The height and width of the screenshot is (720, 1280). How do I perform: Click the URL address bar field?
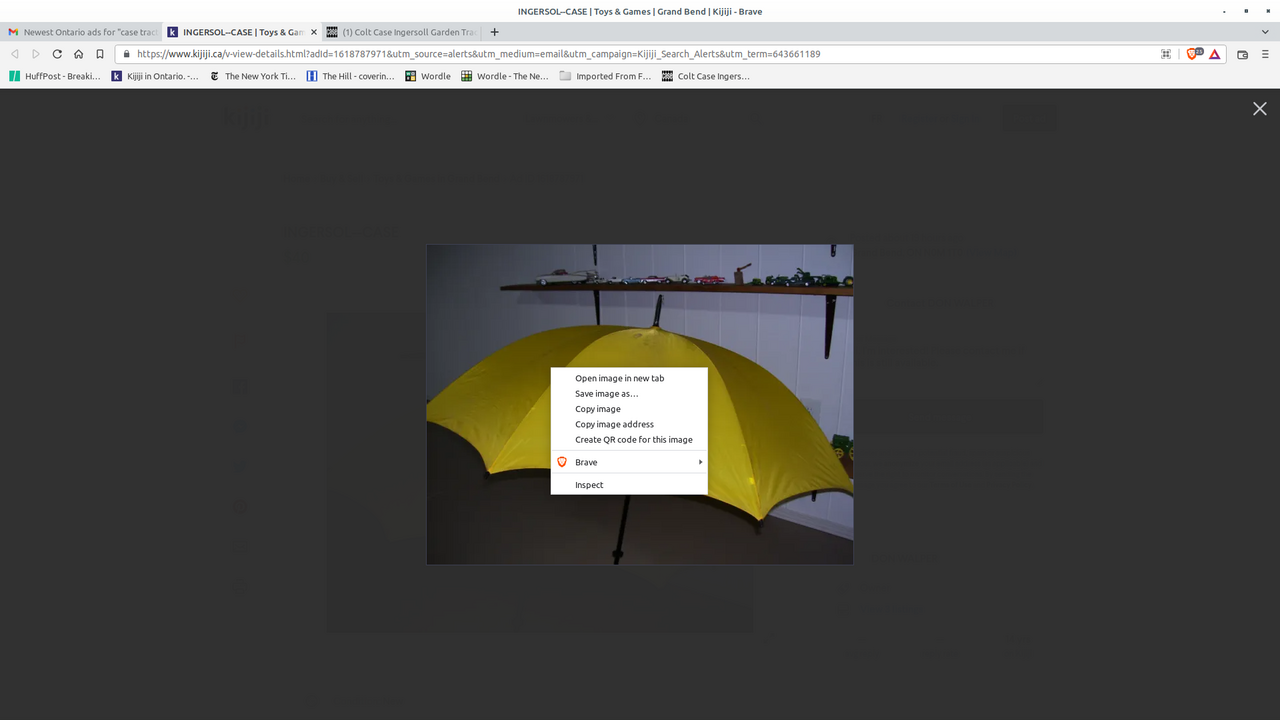pos(640,54)
